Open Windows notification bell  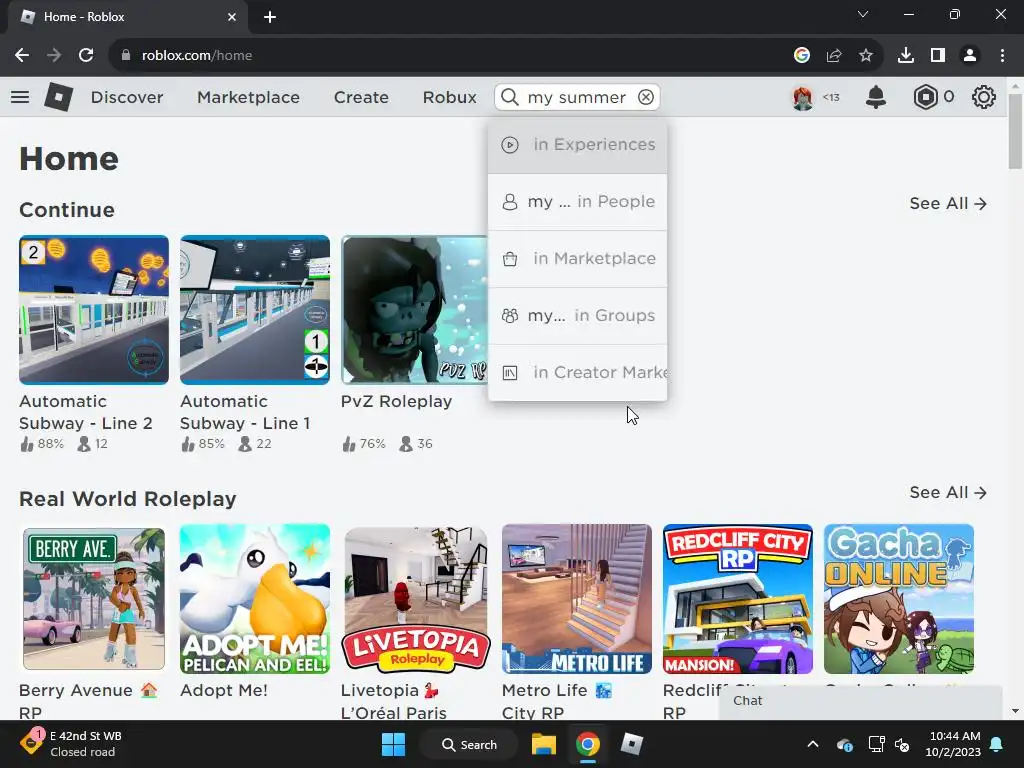click(x=997, y=744)
